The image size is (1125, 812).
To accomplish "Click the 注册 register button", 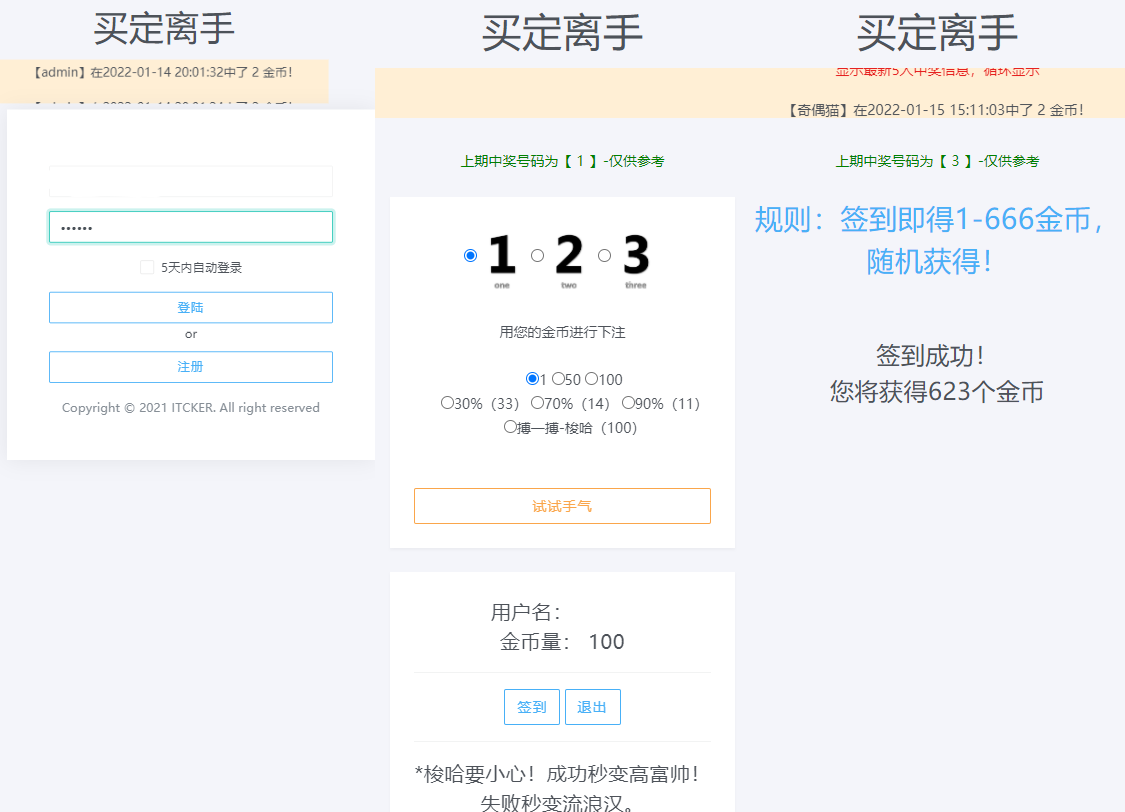I will point(191,367).
